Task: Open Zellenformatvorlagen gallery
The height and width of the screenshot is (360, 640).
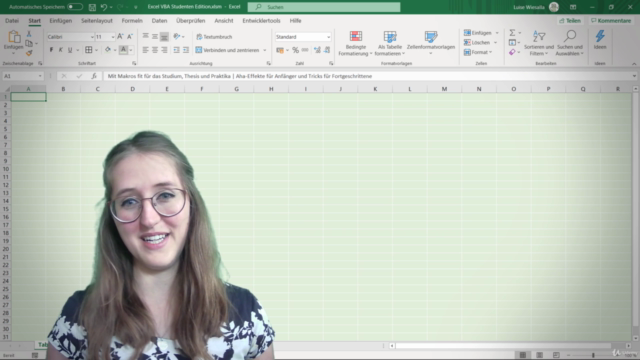Action: point(431,43)
